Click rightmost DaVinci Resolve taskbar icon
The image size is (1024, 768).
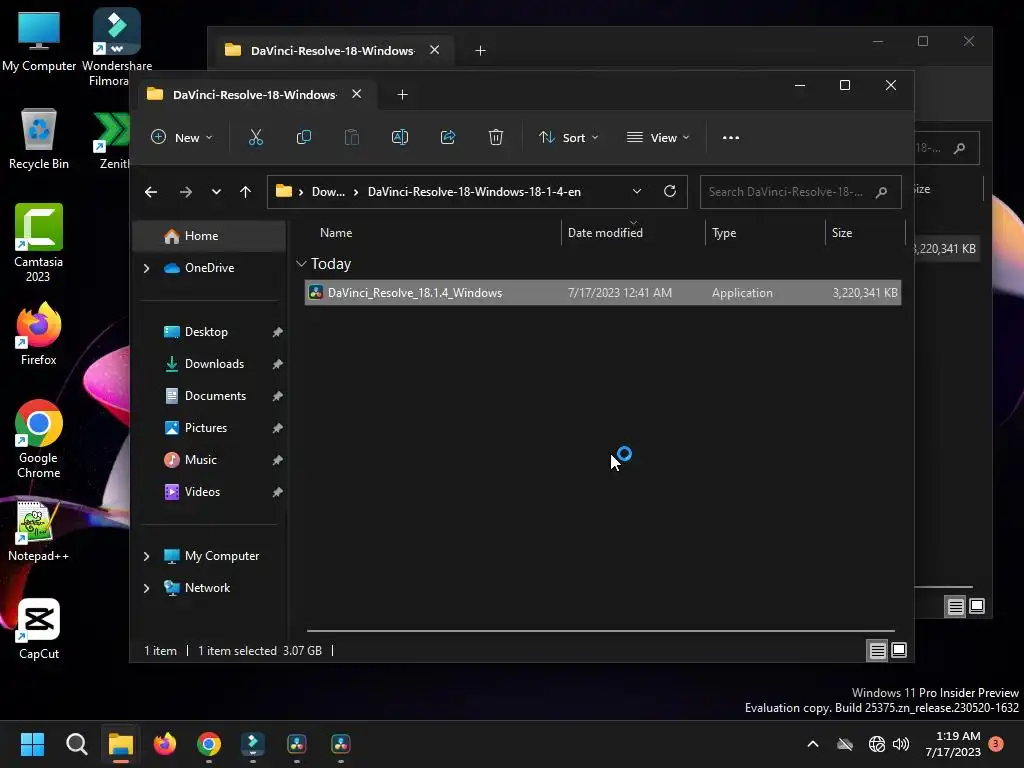point(341,744)
